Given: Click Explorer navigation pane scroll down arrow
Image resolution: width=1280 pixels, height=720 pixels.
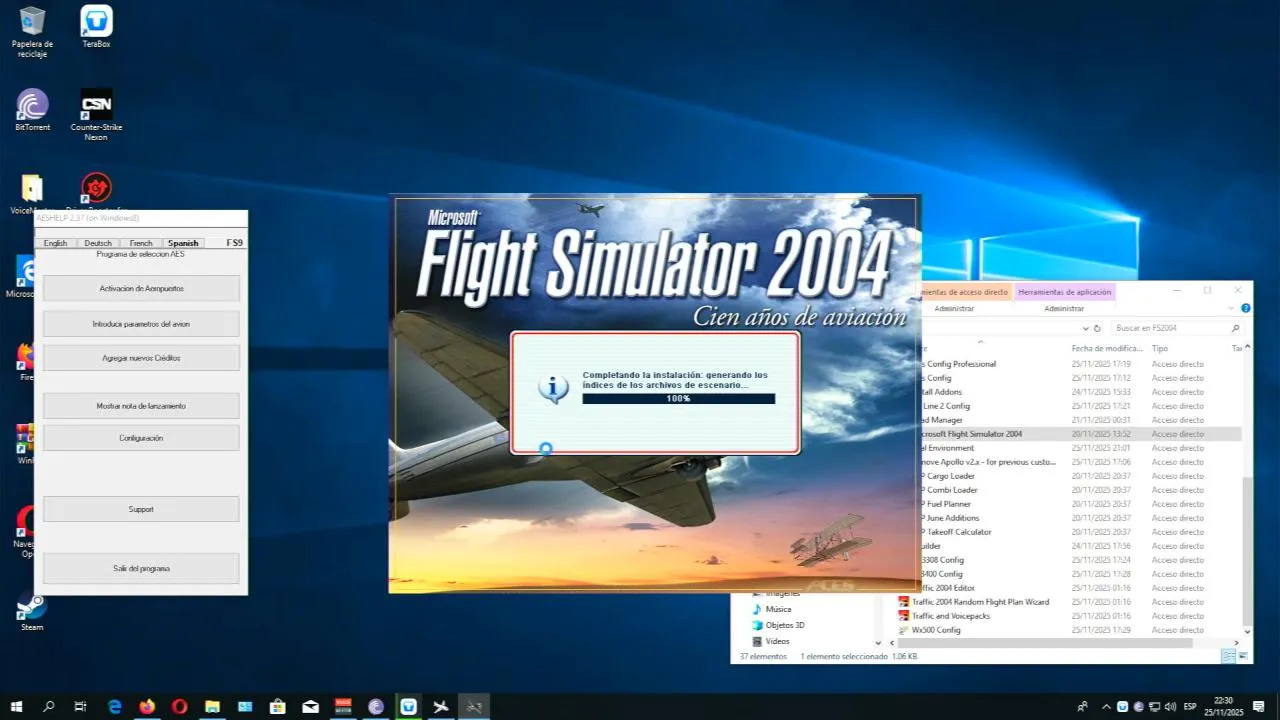Looking at the screenshot, I should [x=878, y=643].
